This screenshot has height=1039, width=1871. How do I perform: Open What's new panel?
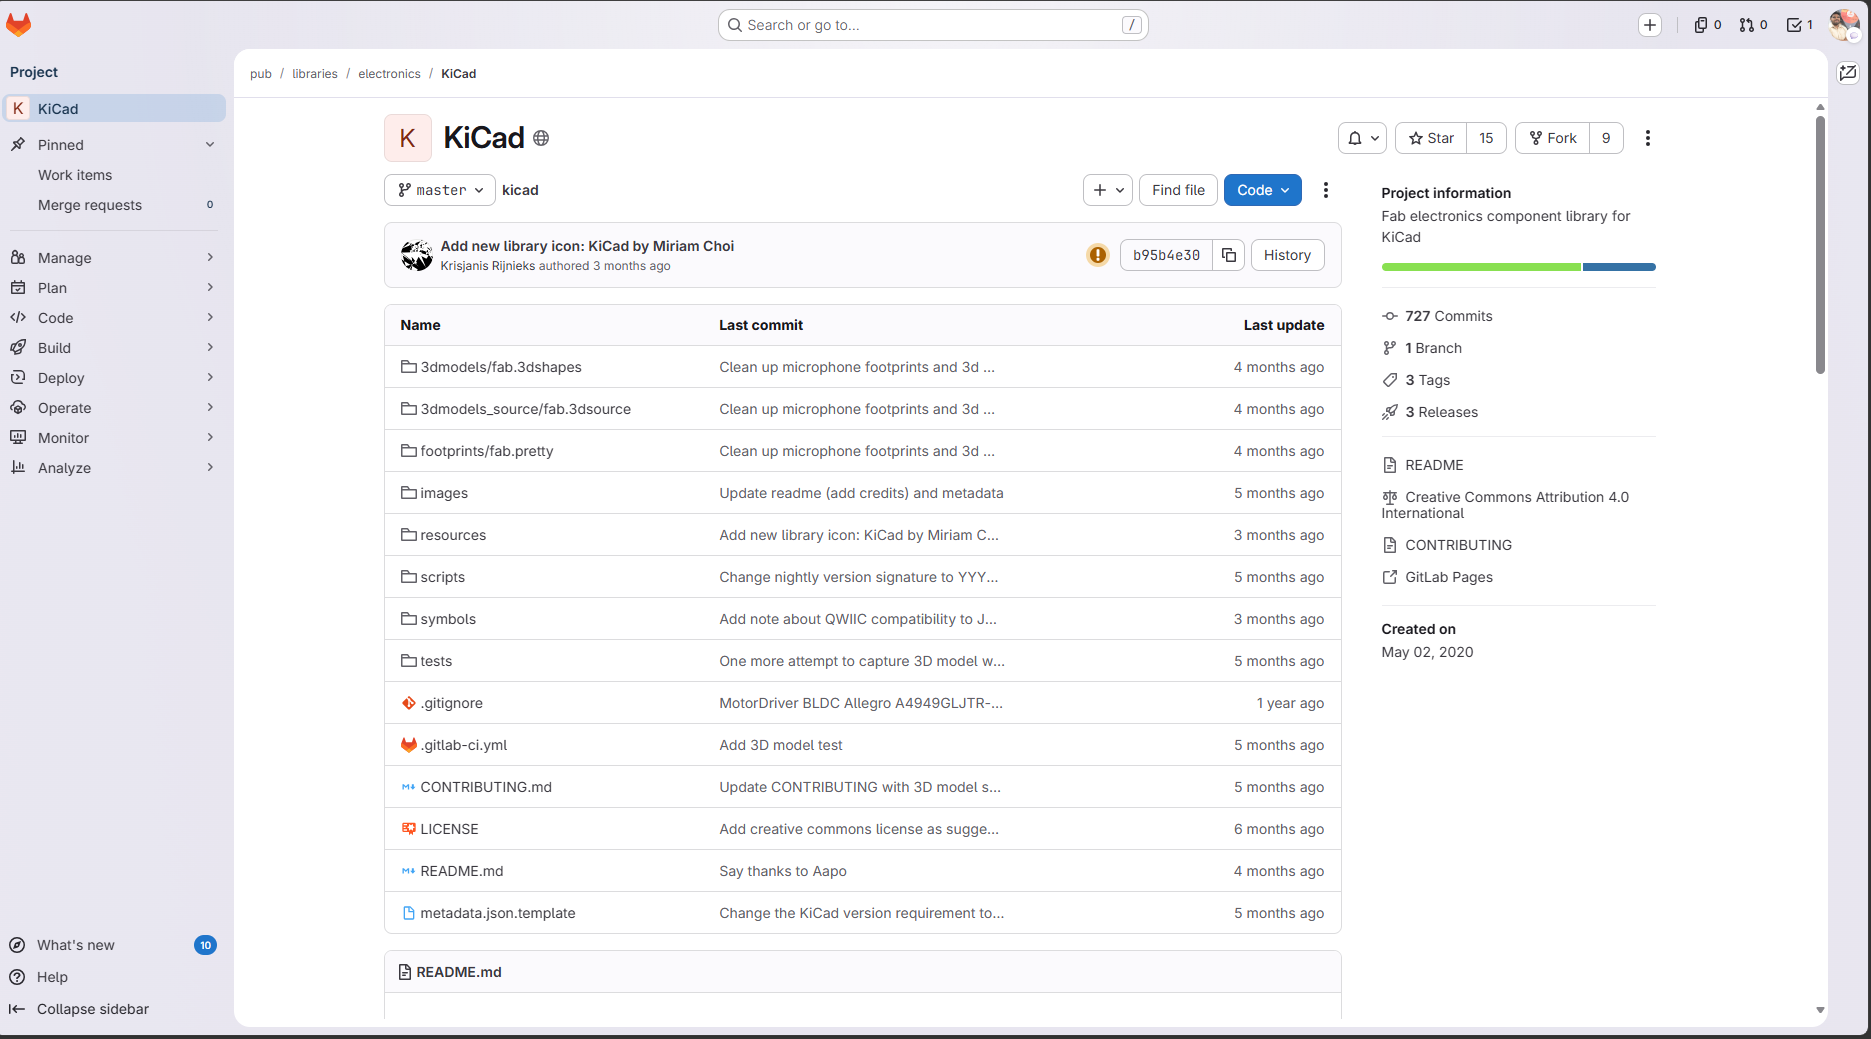click(112, 945)
